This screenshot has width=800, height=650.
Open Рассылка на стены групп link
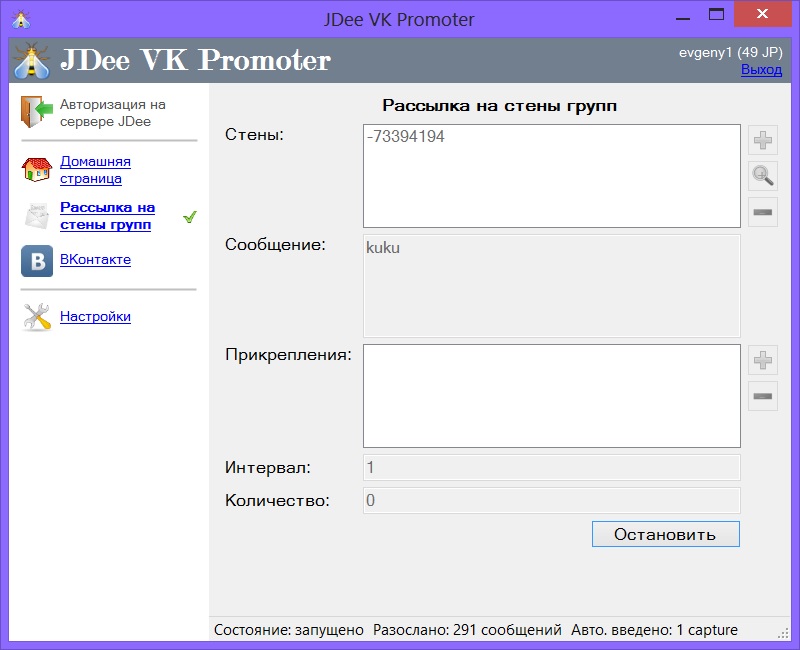tap(108, 216)
